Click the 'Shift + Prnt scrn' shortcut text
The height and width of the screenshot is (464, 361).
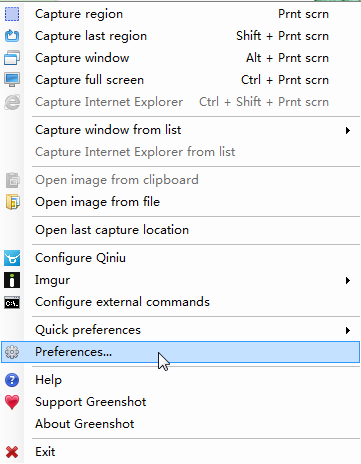pyautogui.click(x=282, y=36)
